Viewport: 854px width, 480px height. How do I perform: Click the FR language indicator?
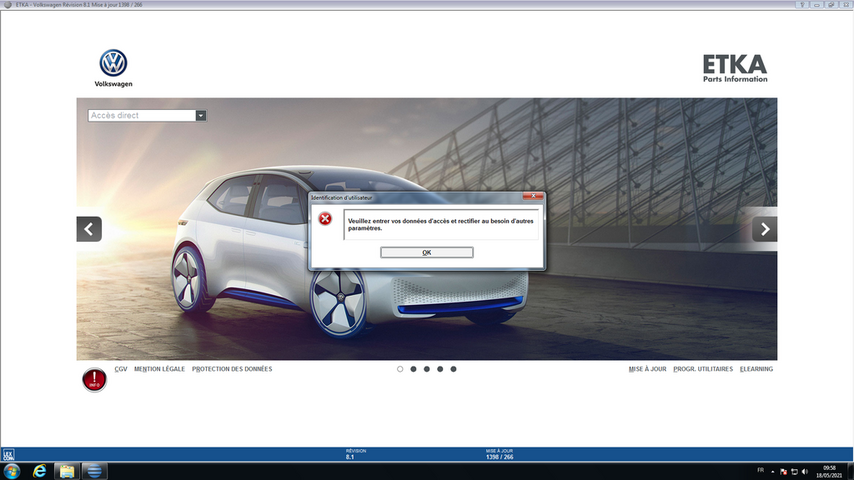760,470
